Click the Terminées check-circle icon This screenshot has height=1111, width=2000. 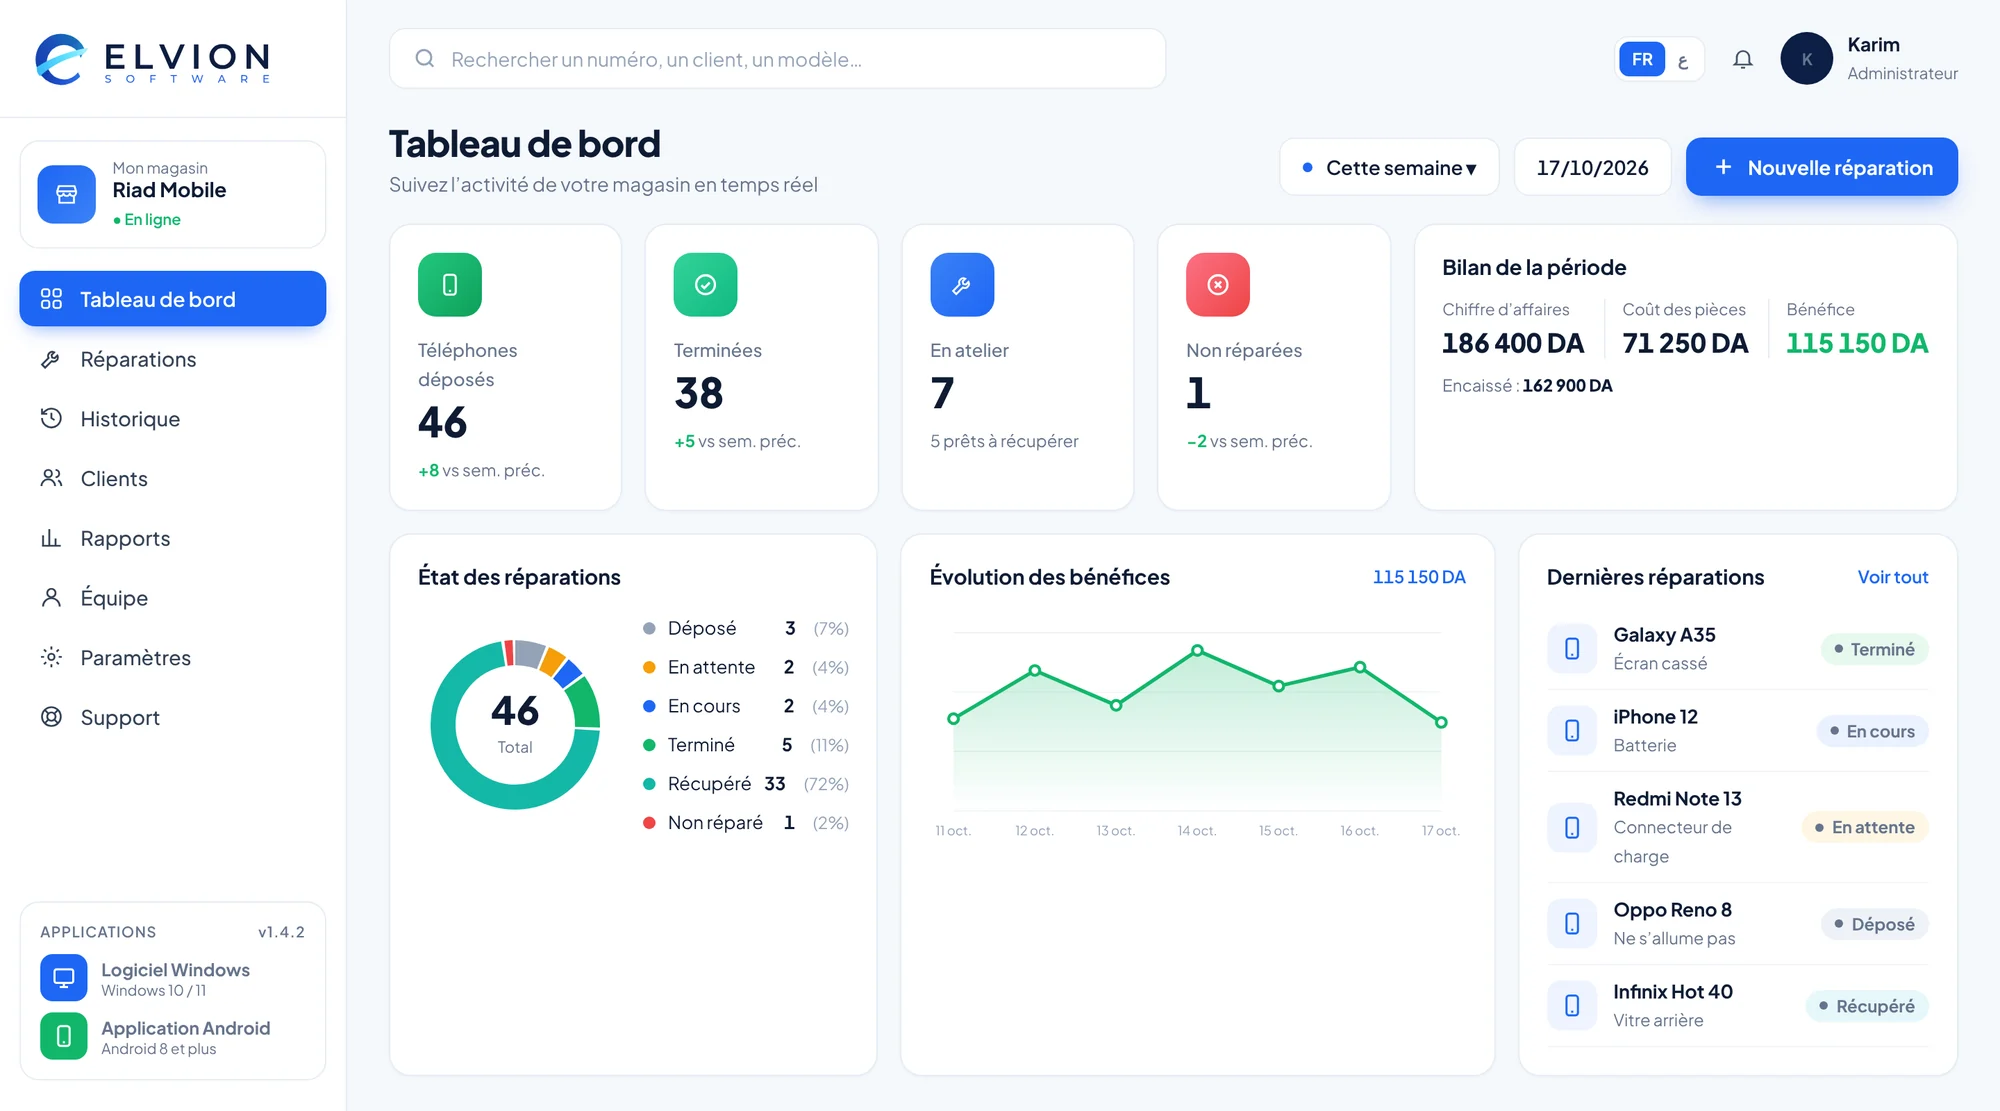705,285
